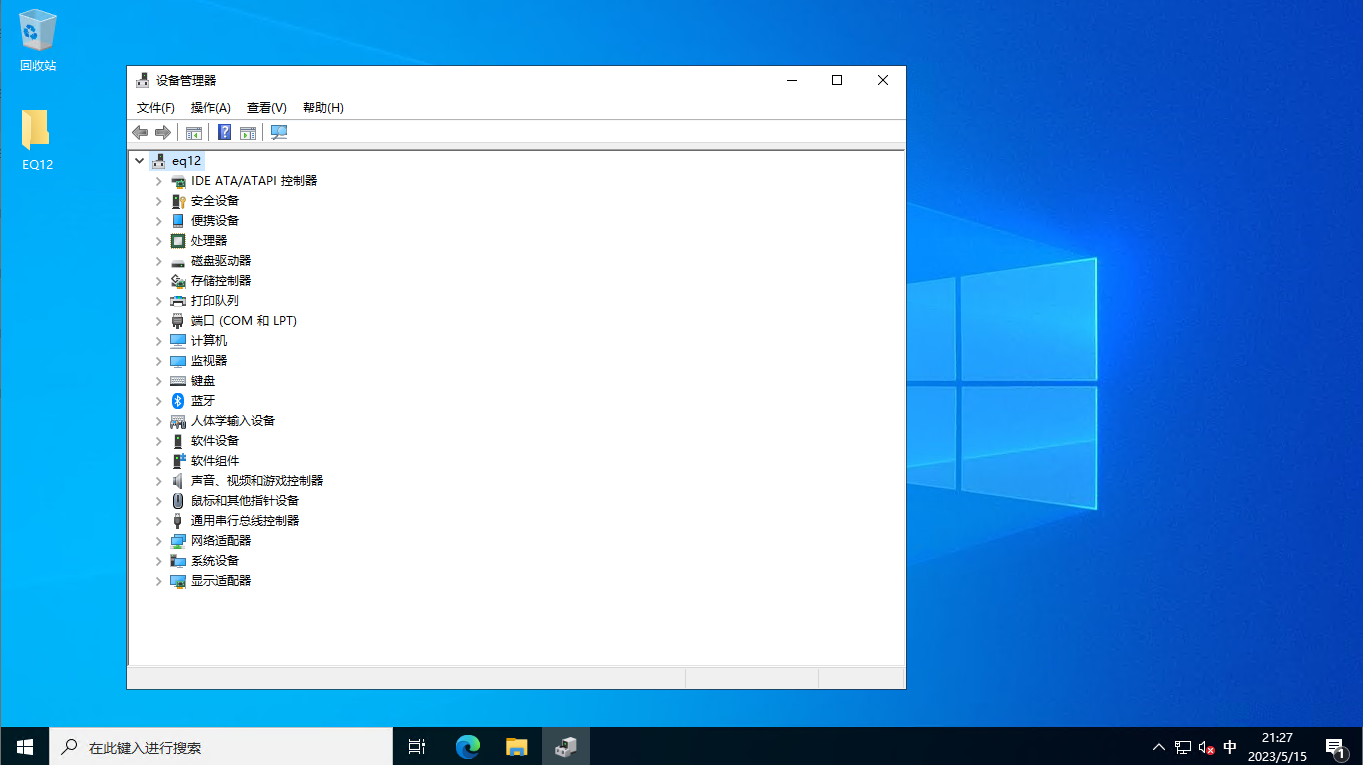Select the Bluetooth (蓝牙) device icon
The width and height of the screenshot is (1363, 765).
pyautogui.click(x=178, y=400)
